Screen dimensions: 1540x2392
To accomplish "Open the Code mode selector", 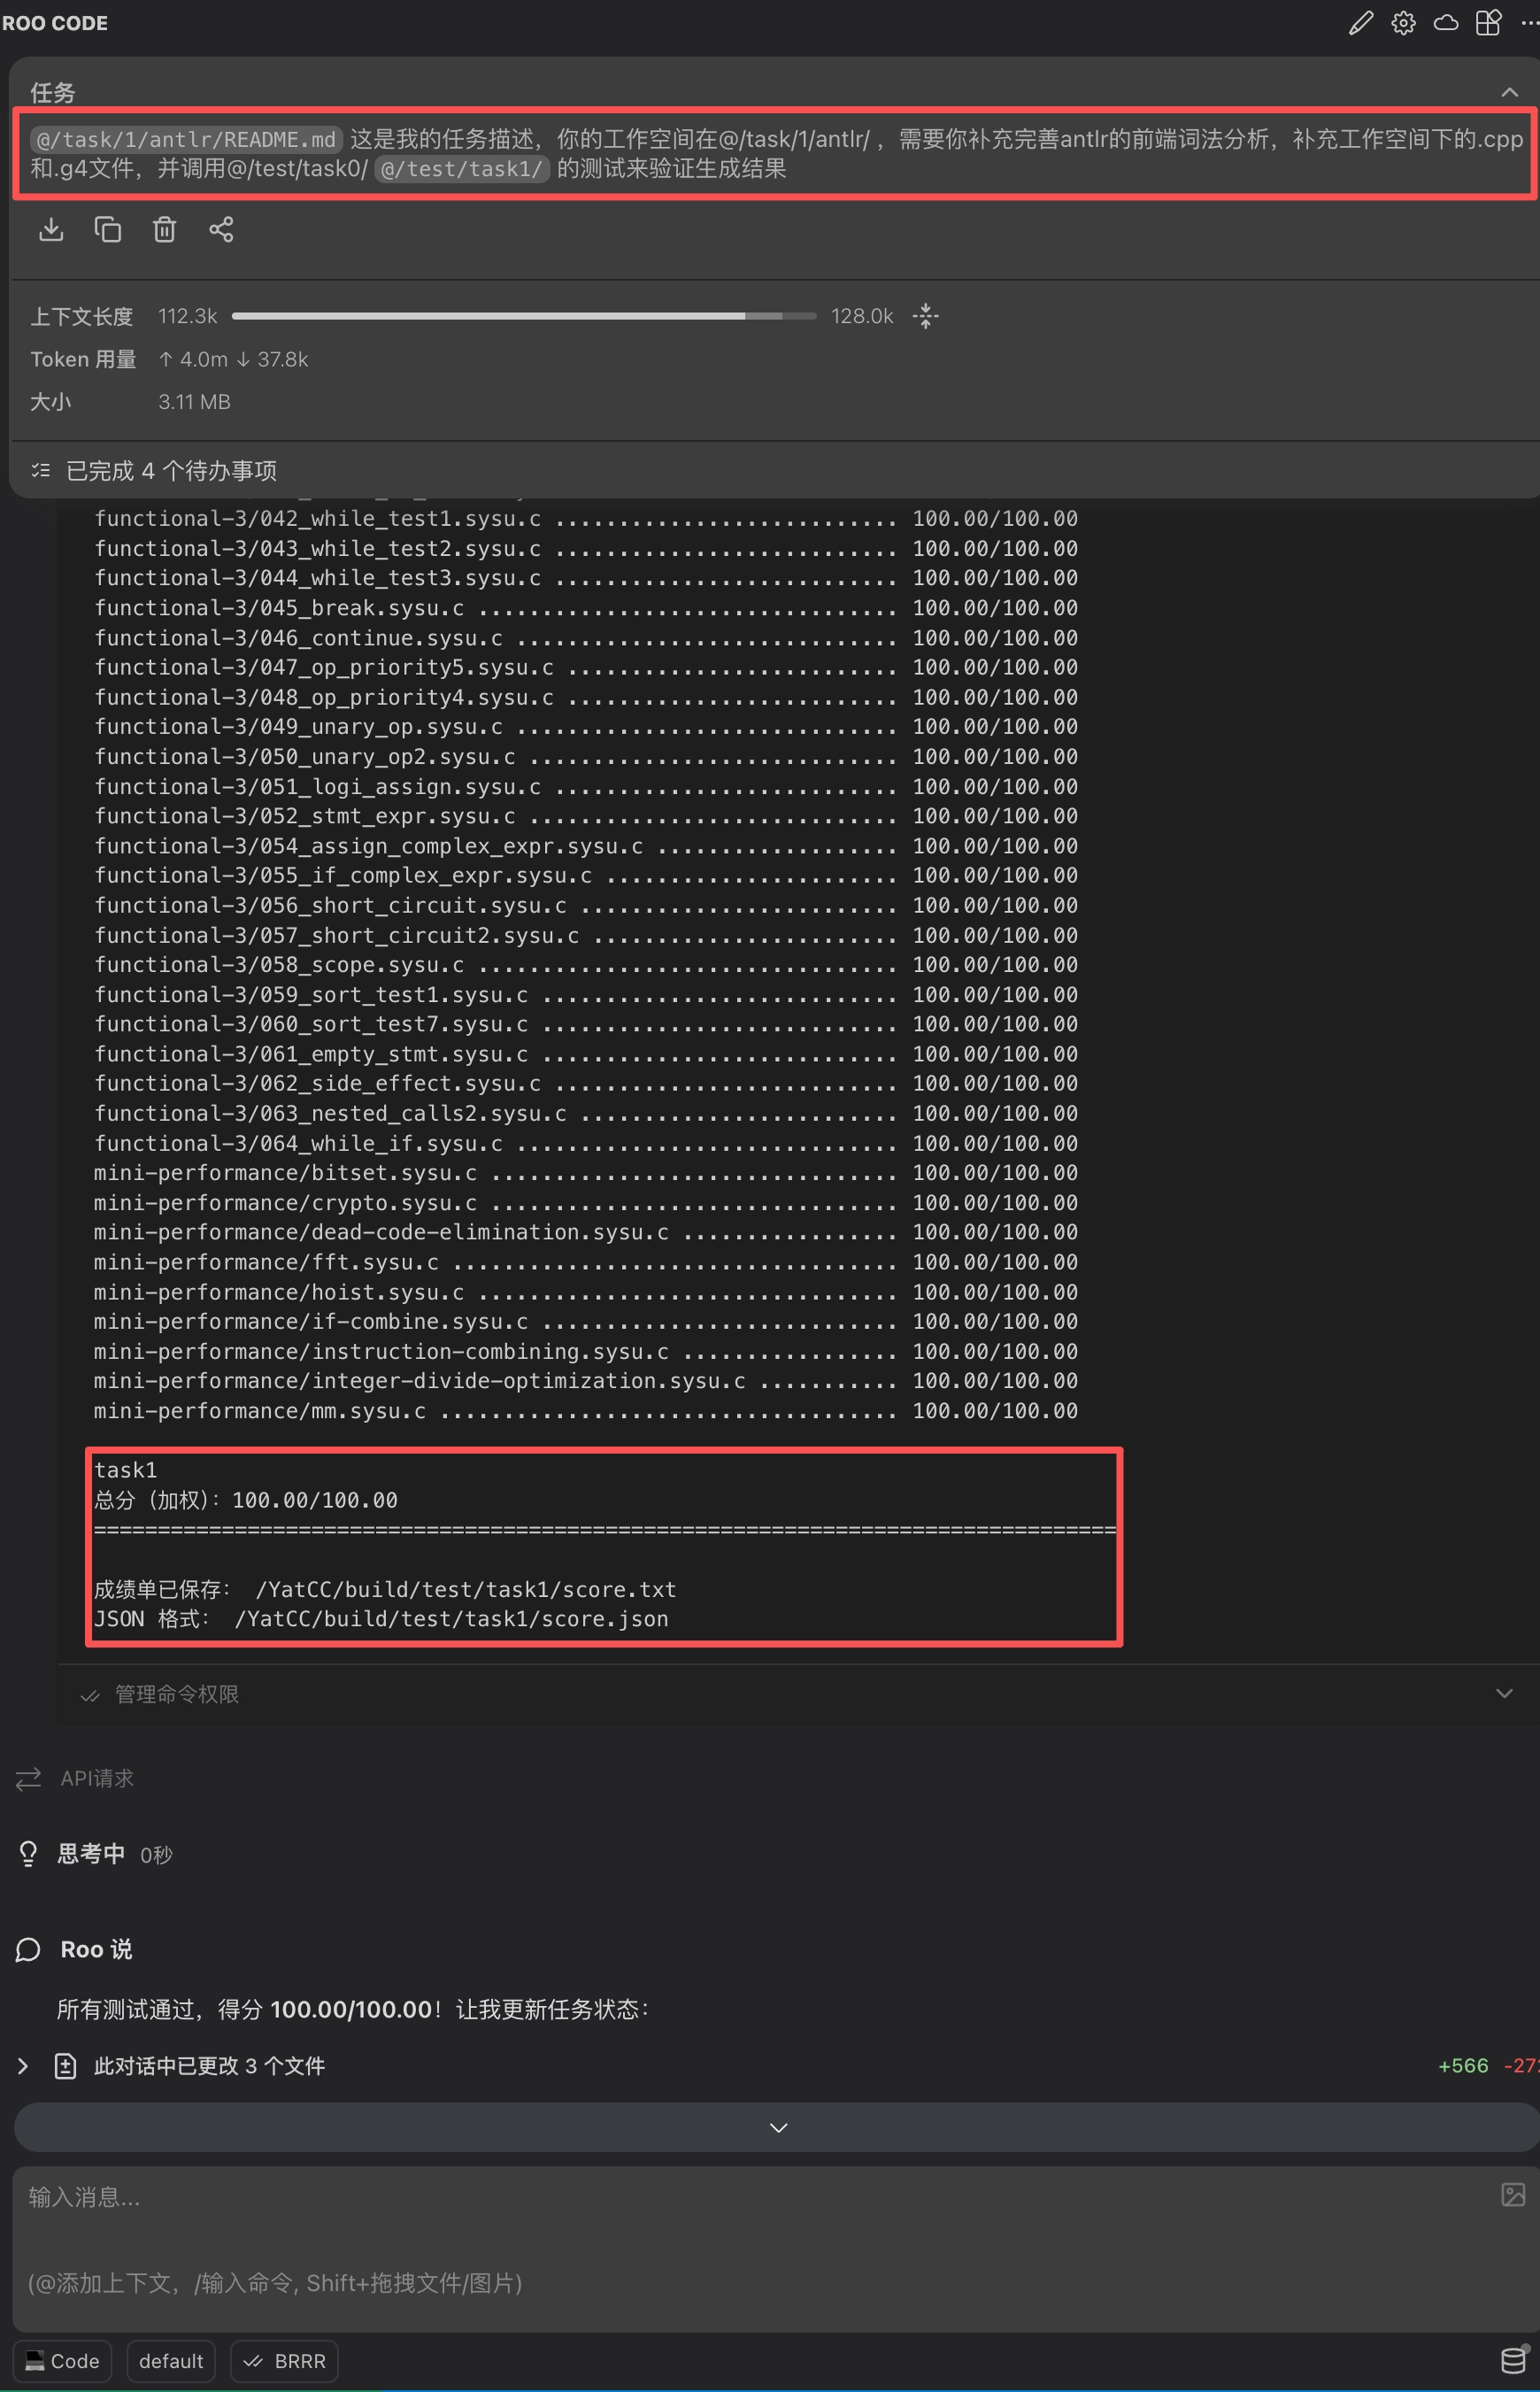I will [62, 2361].
